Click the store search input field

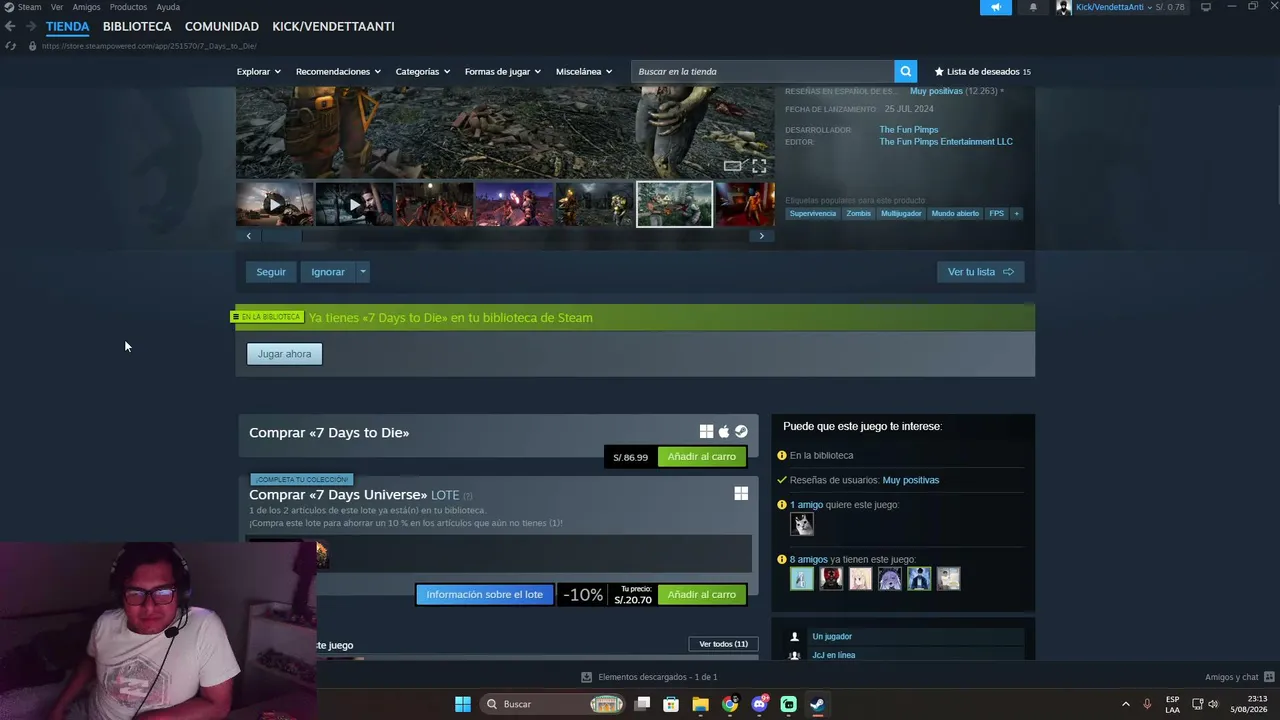762,71
